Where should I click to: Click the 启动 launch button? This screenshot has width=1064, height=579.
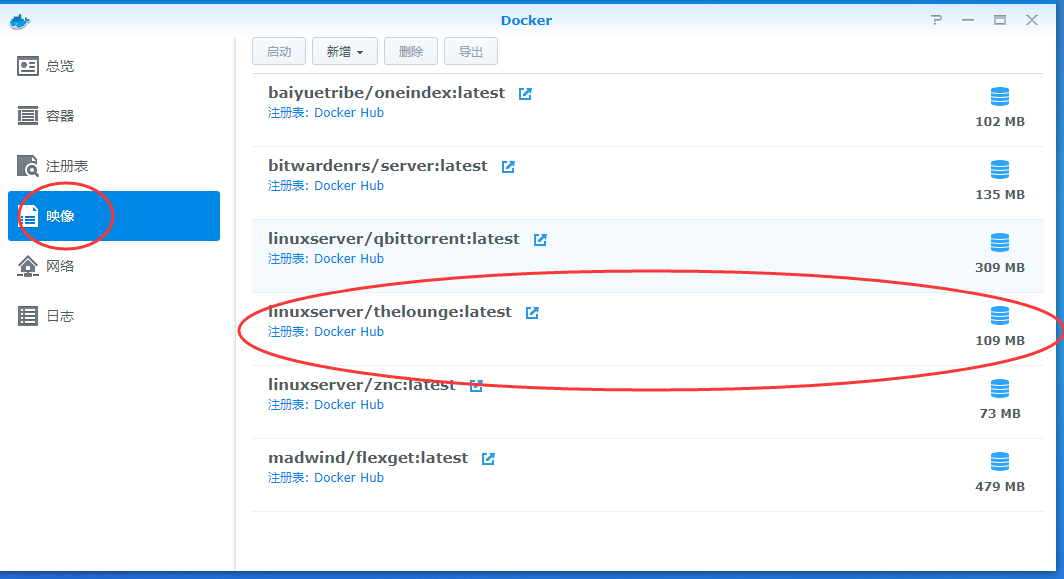[x=279, y=52]
